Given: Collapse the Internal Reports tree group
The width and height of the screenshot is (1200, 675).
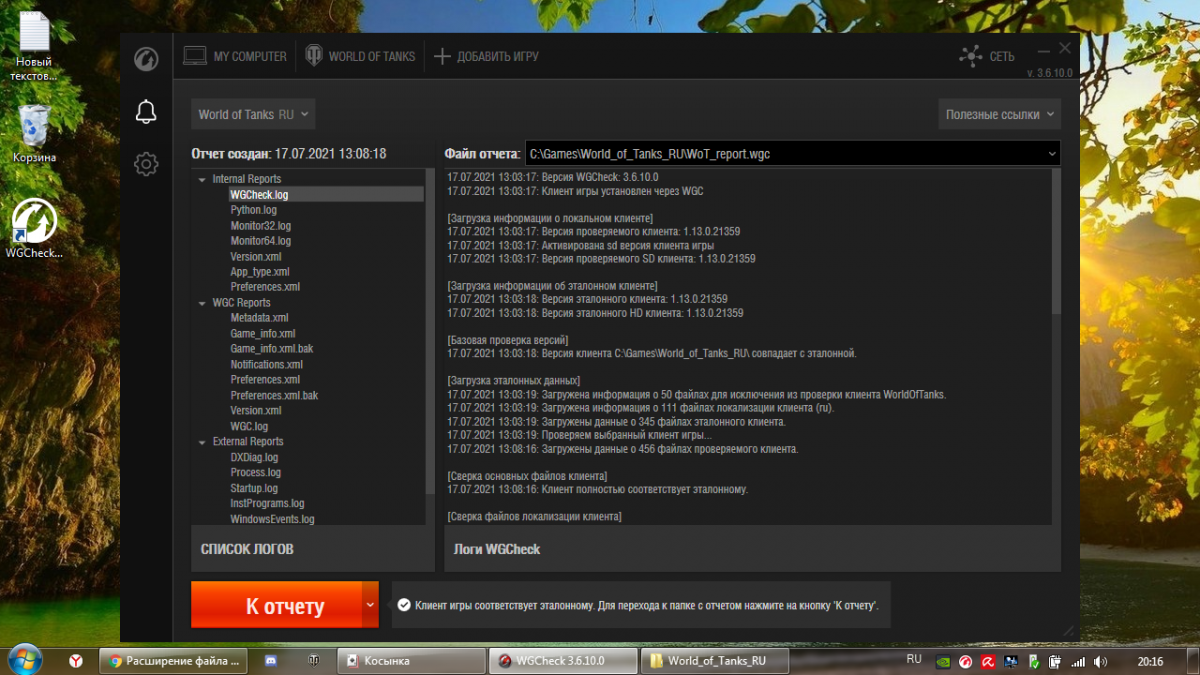Looking at the screenshot, I should tap(203, 180).
